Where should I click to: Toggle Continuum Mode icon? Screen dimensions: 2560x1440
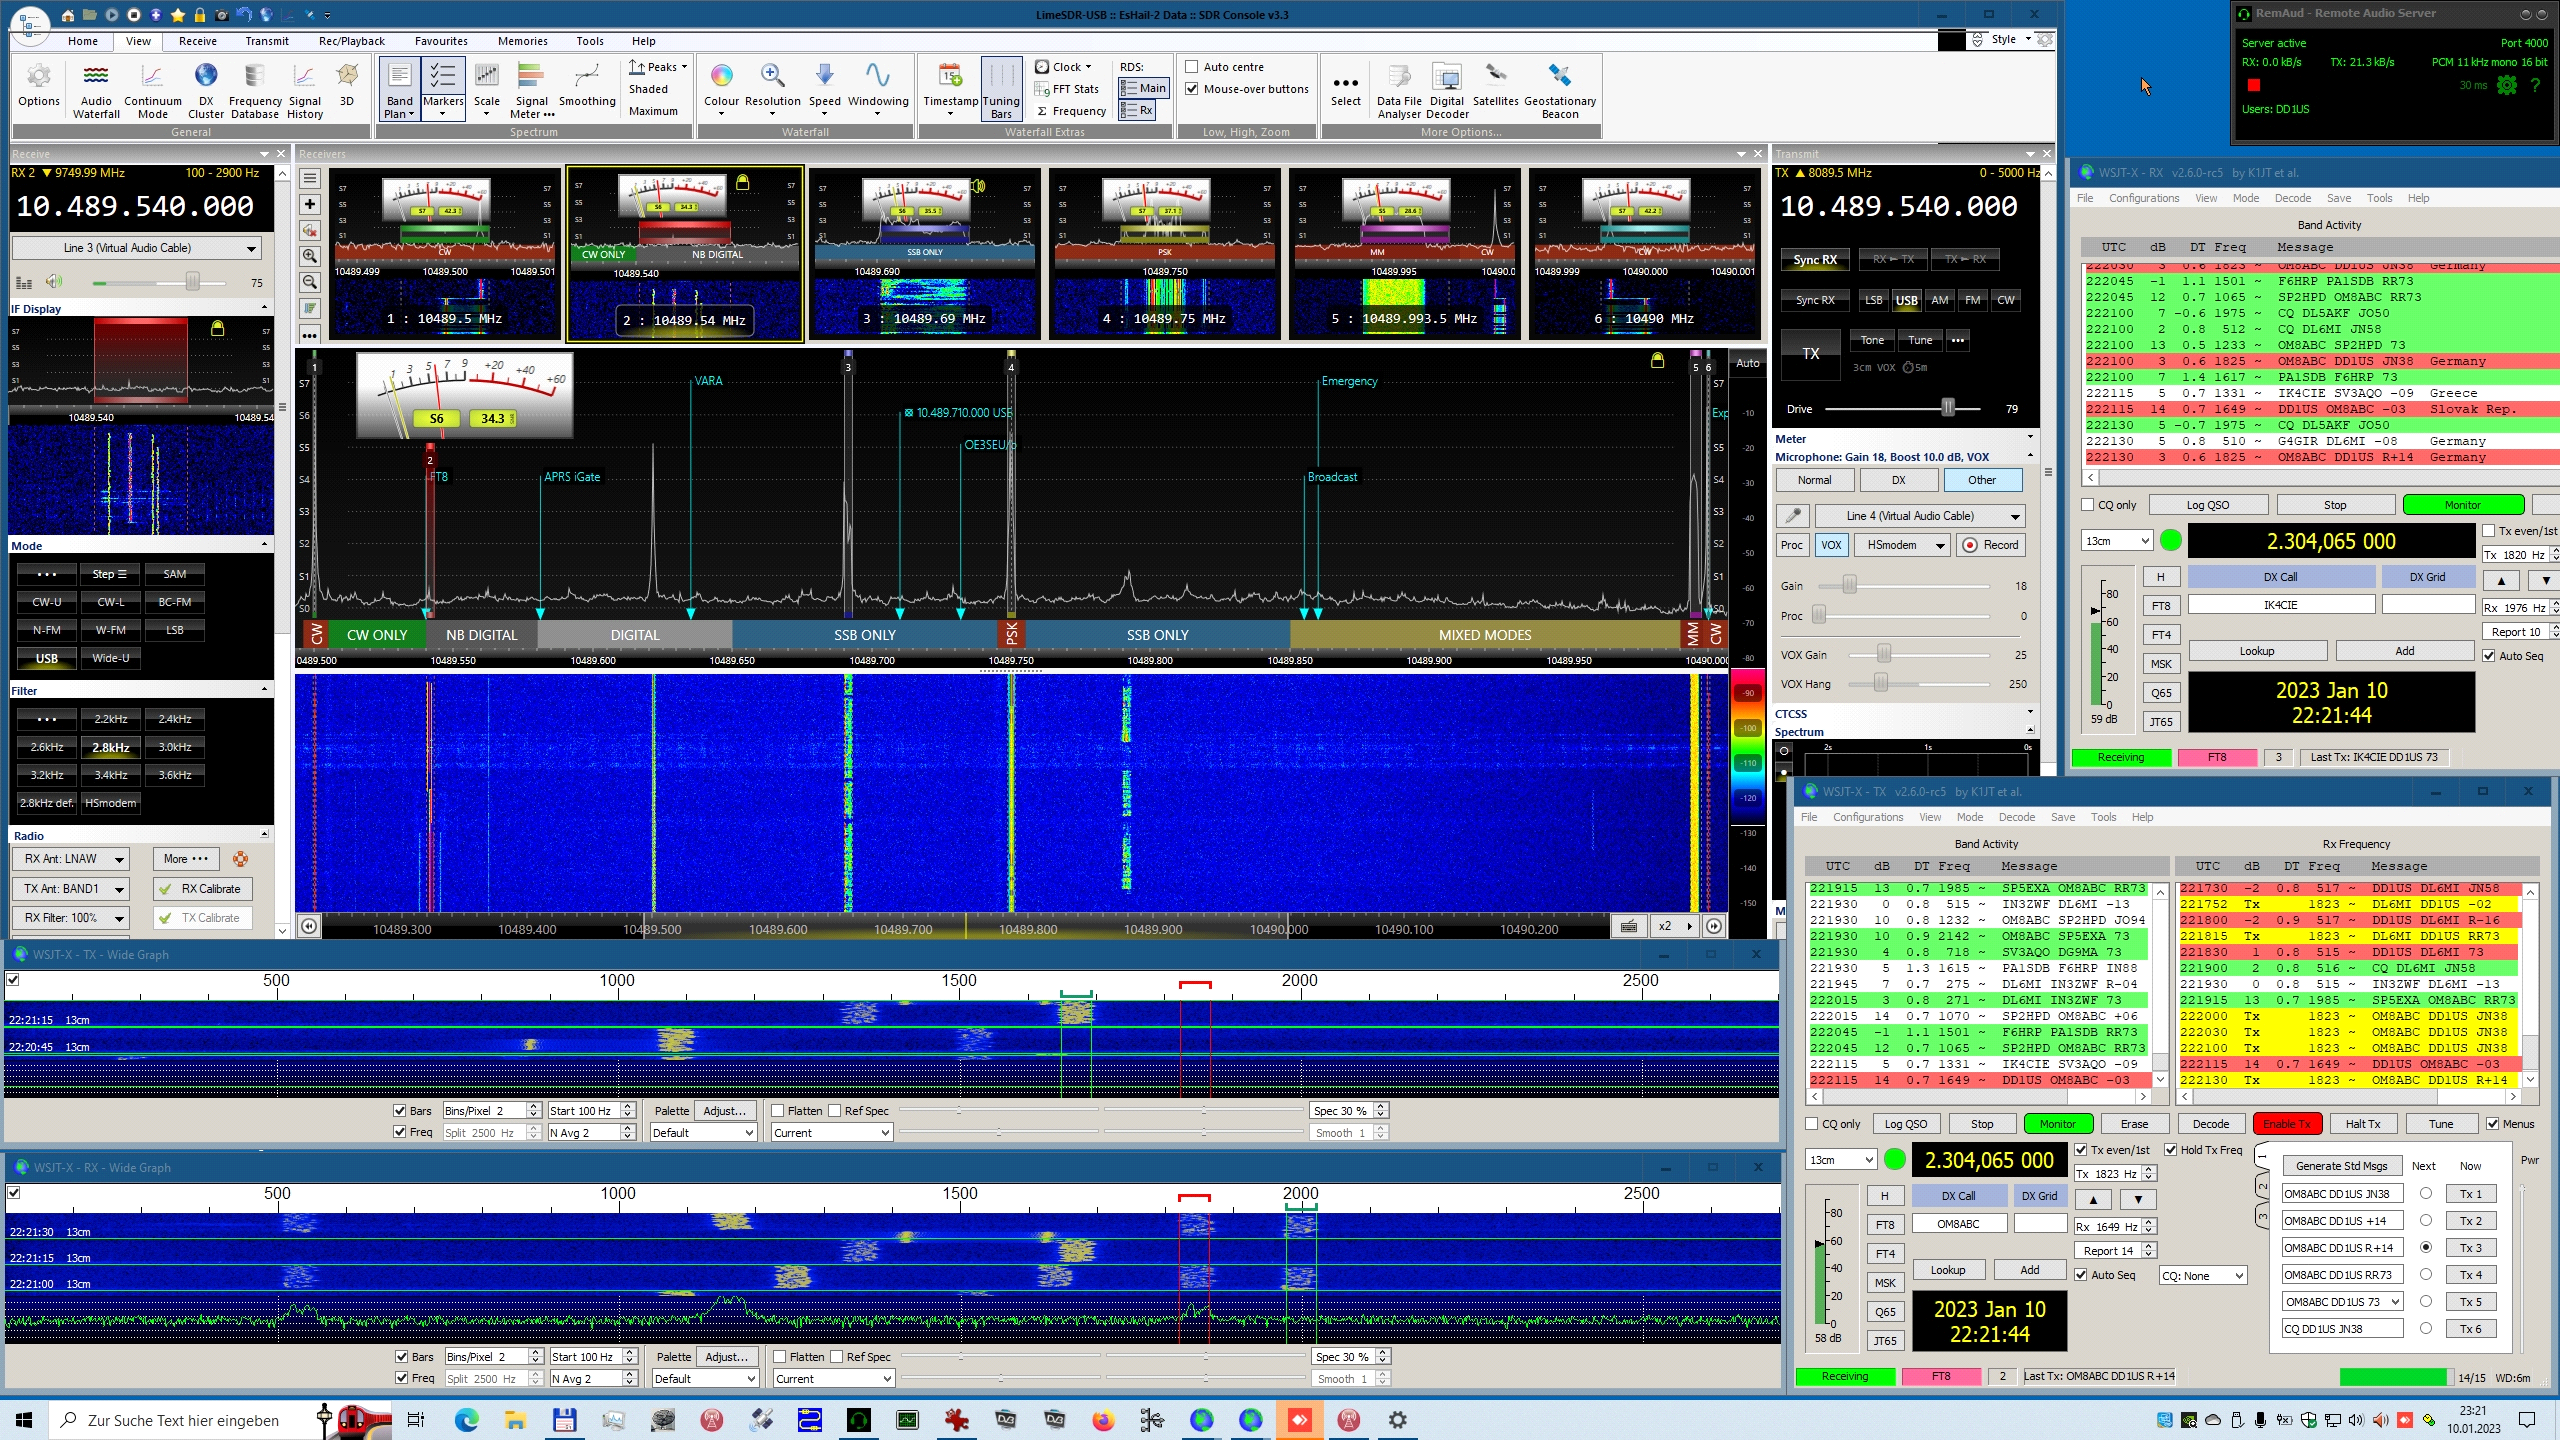tap(153, 90)
